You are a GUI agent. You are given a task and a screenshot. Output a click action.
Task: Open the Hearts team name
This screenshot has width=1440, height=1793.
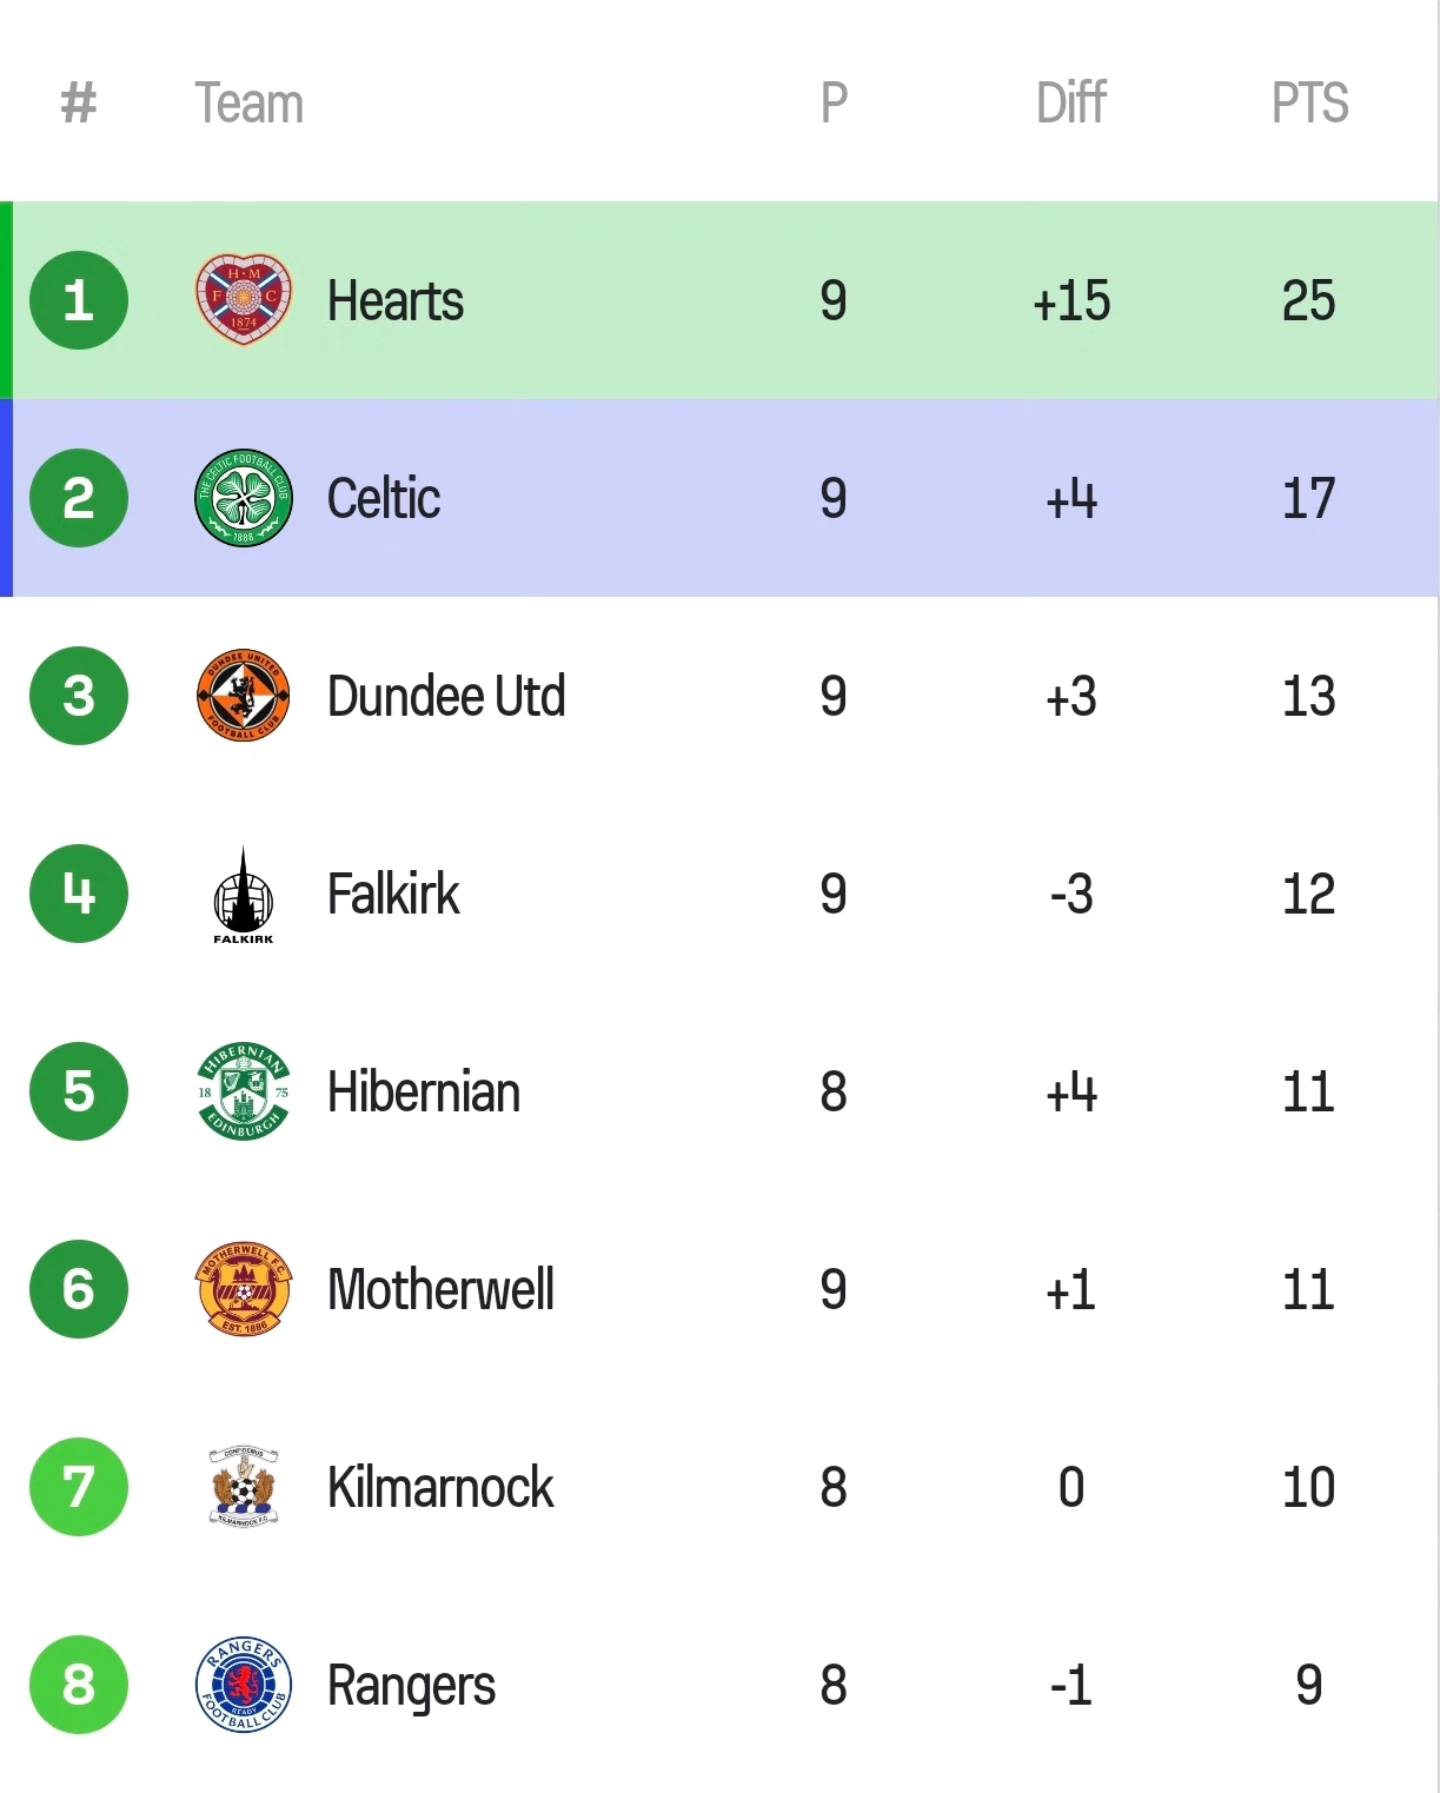pyautogui.click(x=396, y=301)
